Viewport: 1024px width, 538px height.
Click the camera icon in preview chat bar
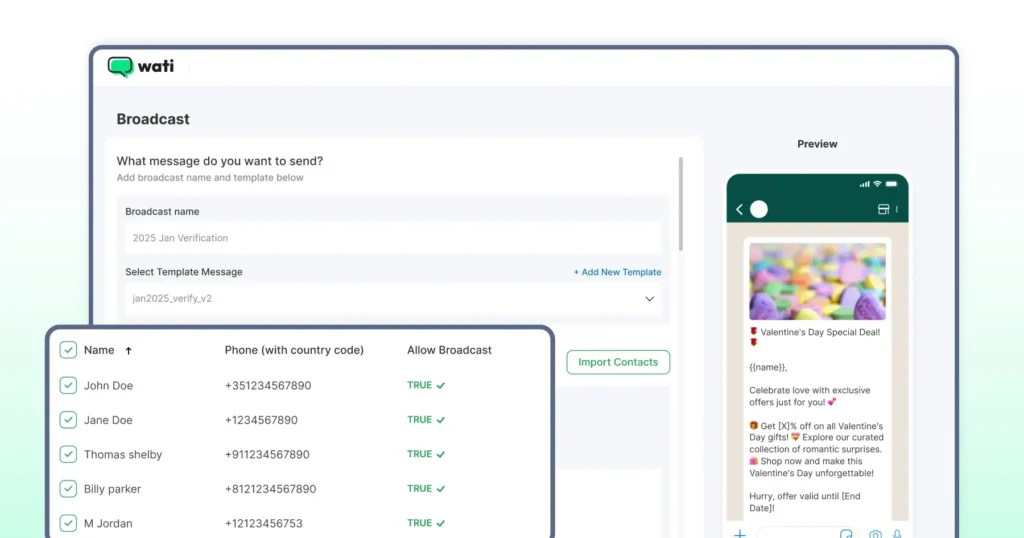(x=875, y=534)
